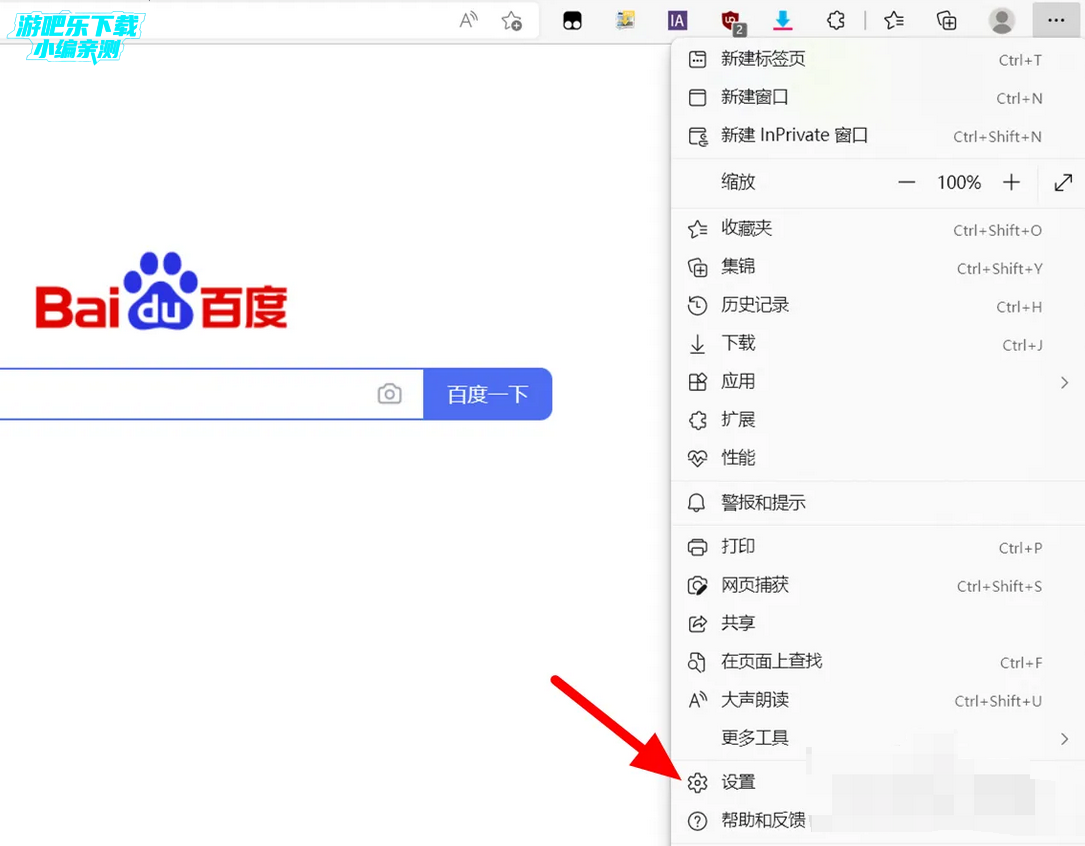
Task: Open 下载 menu item
Action: coord(877,343)
